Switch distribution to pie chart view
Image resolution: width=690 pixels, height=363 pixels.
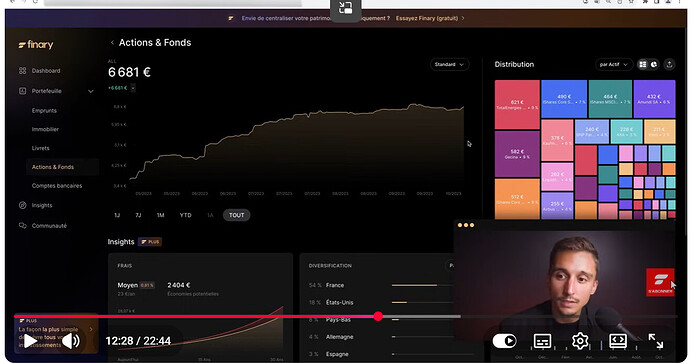pyautogui.click(x=654, y=65)
